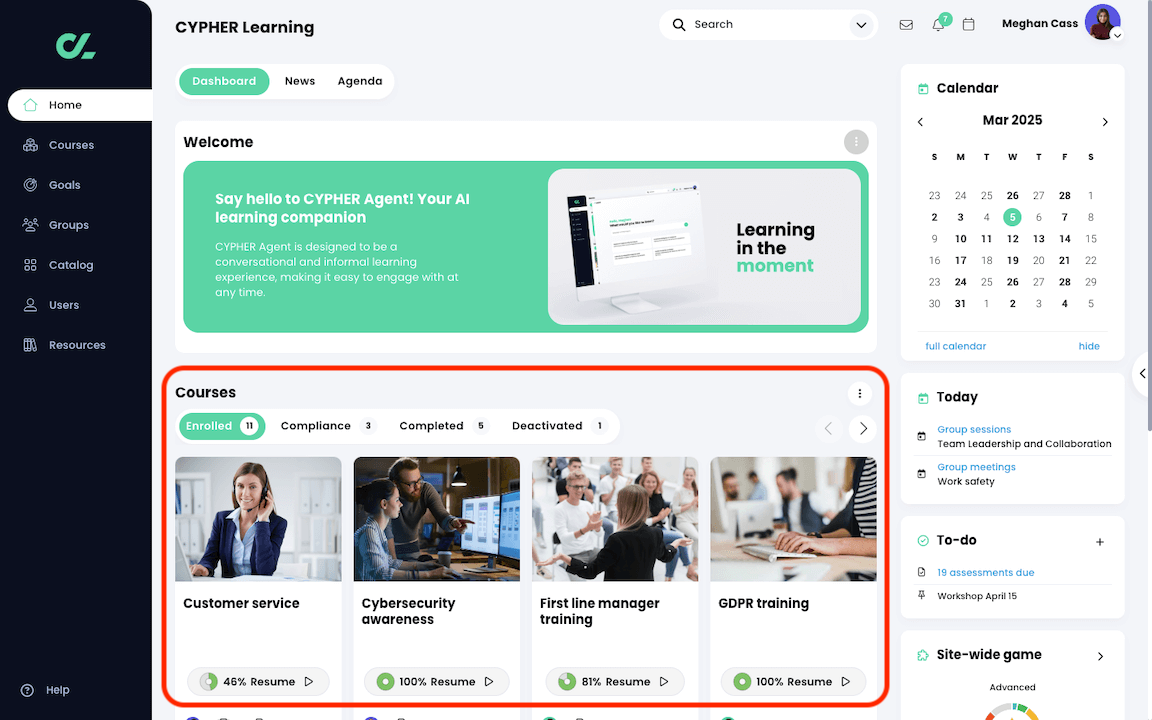Open the Welcome widget options menu

point(856,142)
